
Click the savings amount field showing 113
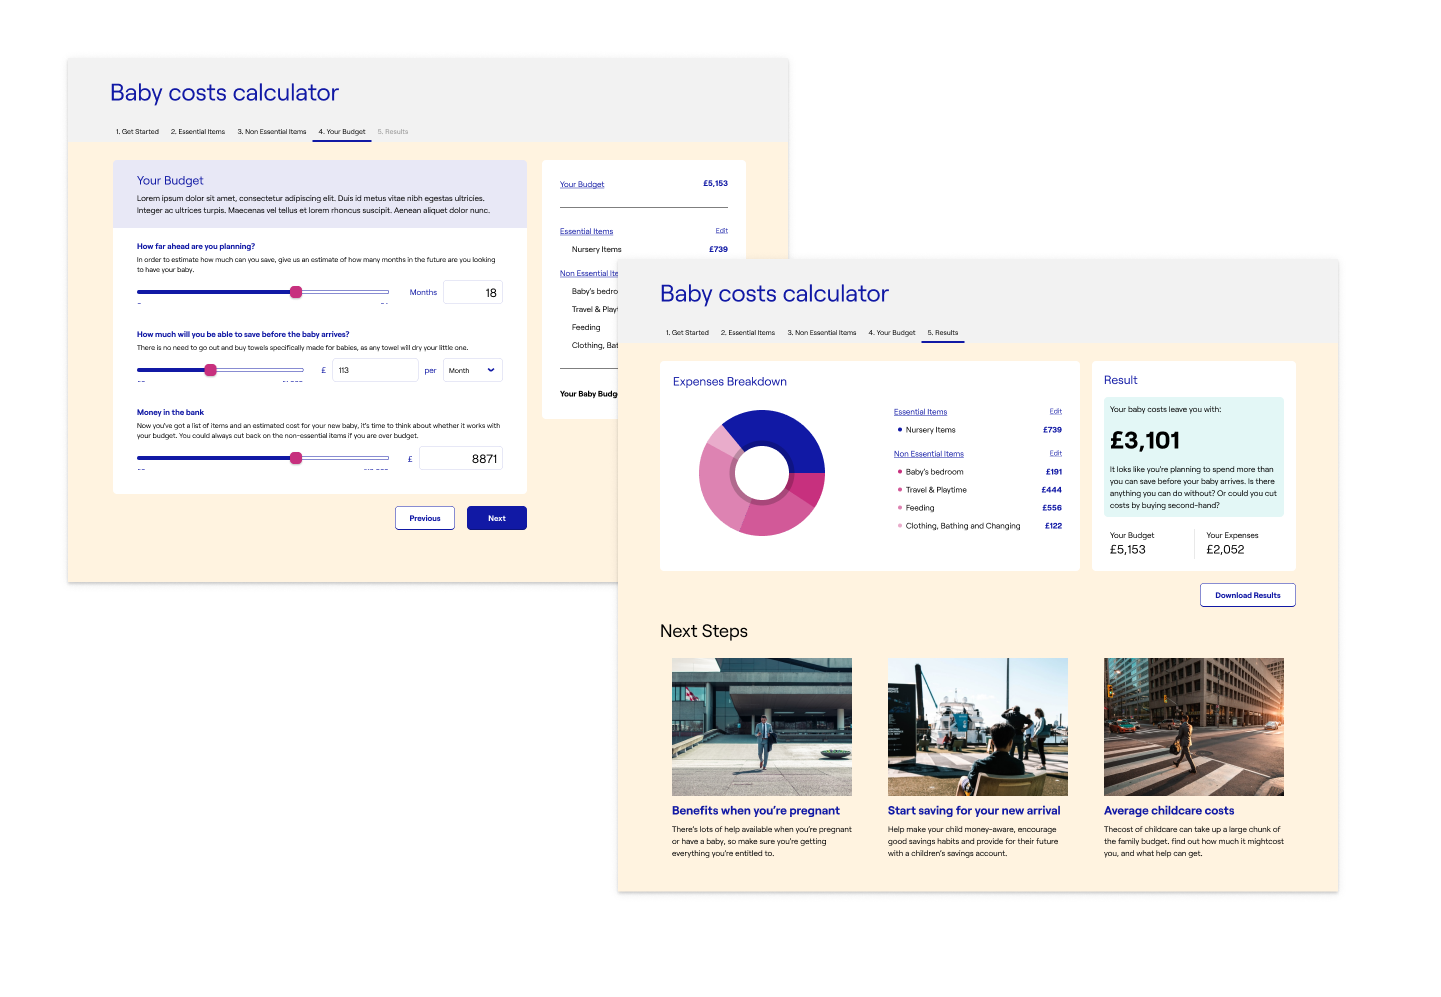pyautogui.click(x=375, y=370)
